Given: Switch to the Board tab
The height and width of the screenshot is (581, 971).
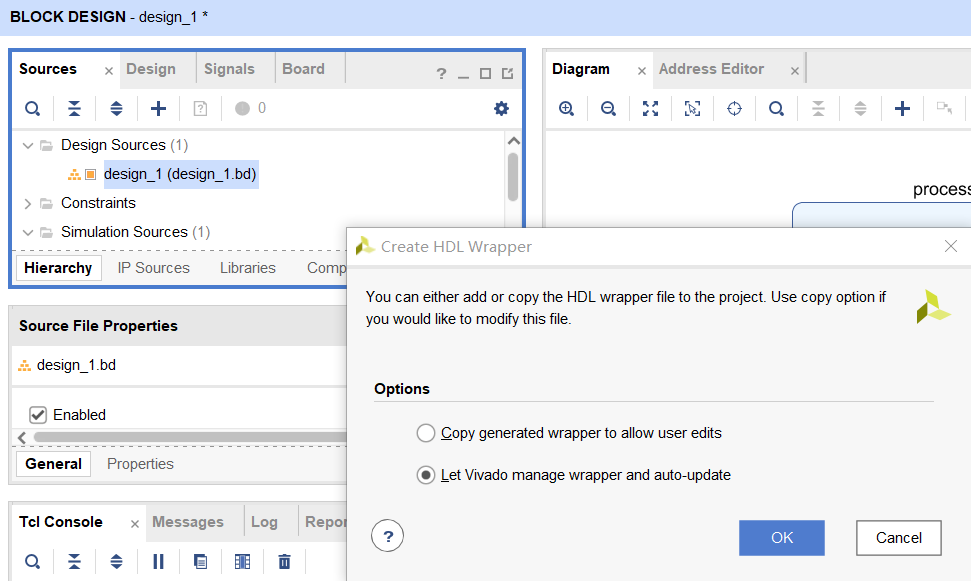Looking at the screenshot, I should click(303, 69).
